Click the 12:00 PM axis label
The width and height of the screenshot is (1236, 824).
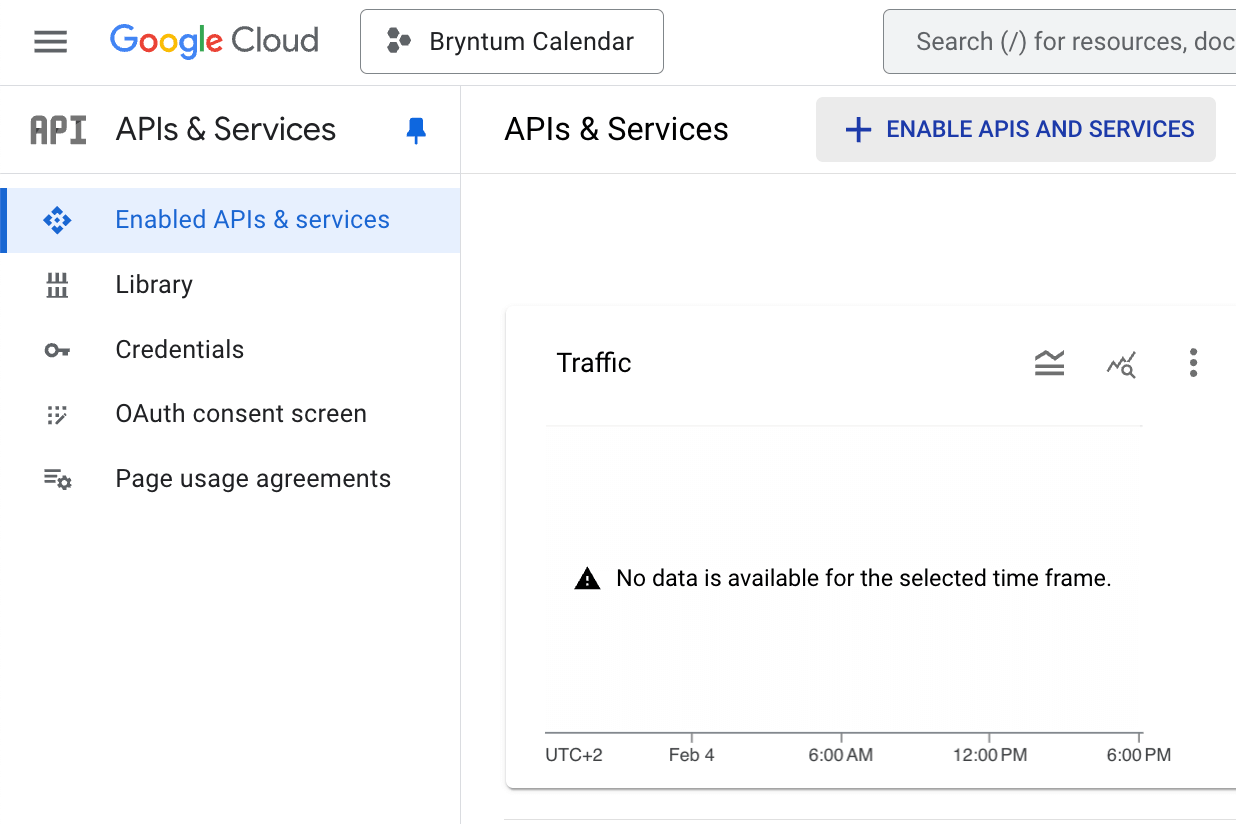click(x=989, y=755)
